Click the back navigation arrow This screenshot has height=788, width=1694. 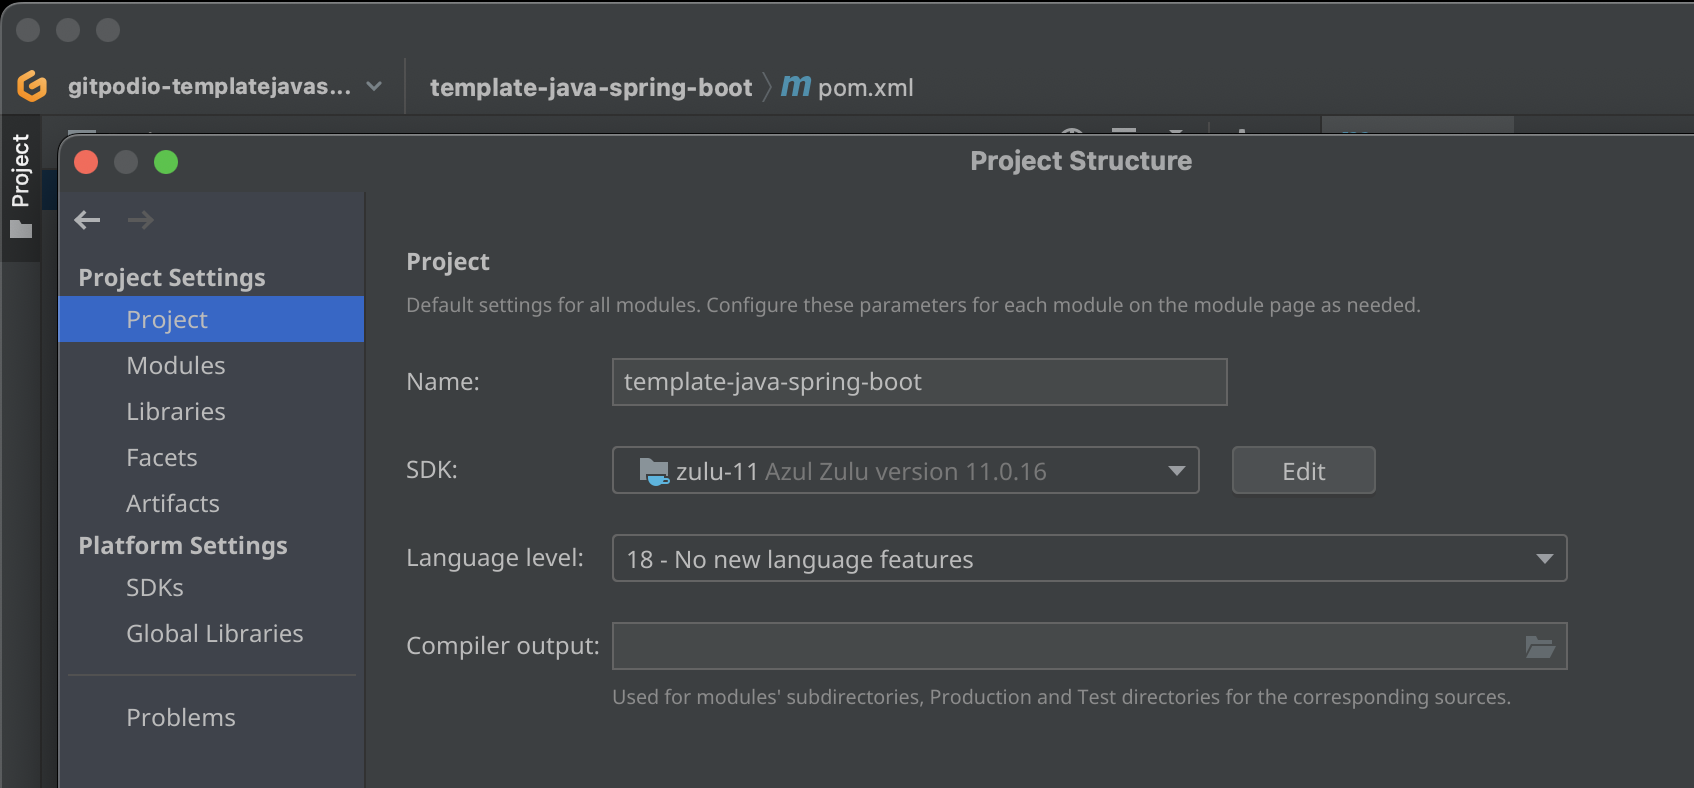[x=87, y=220]
